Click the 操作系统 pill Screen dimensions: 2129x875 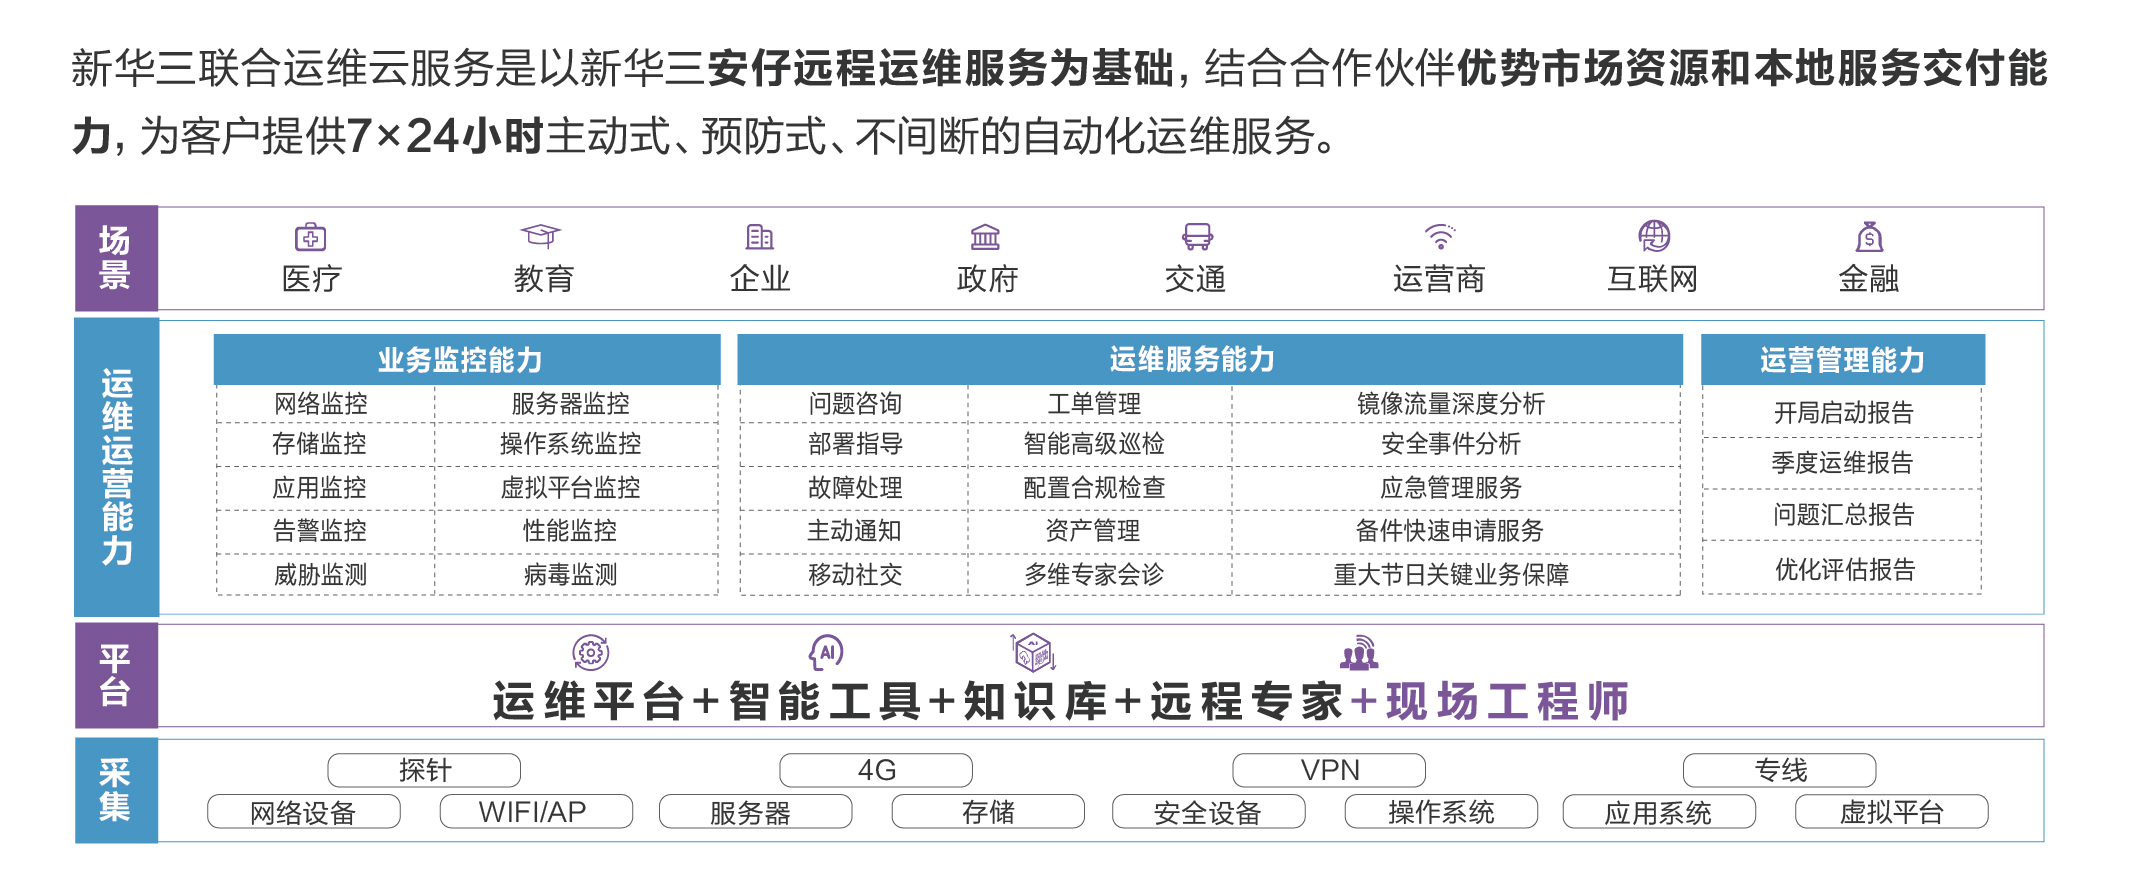click(1441, 812)
